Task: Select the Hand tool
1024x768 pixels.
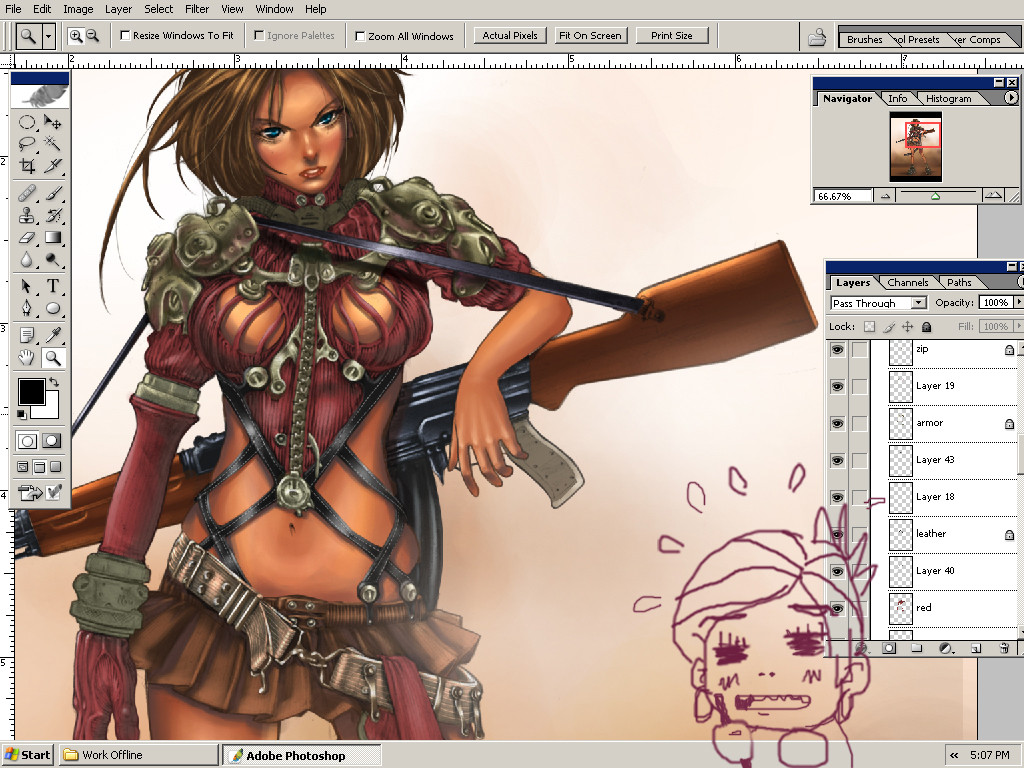Action: [27, 357]
